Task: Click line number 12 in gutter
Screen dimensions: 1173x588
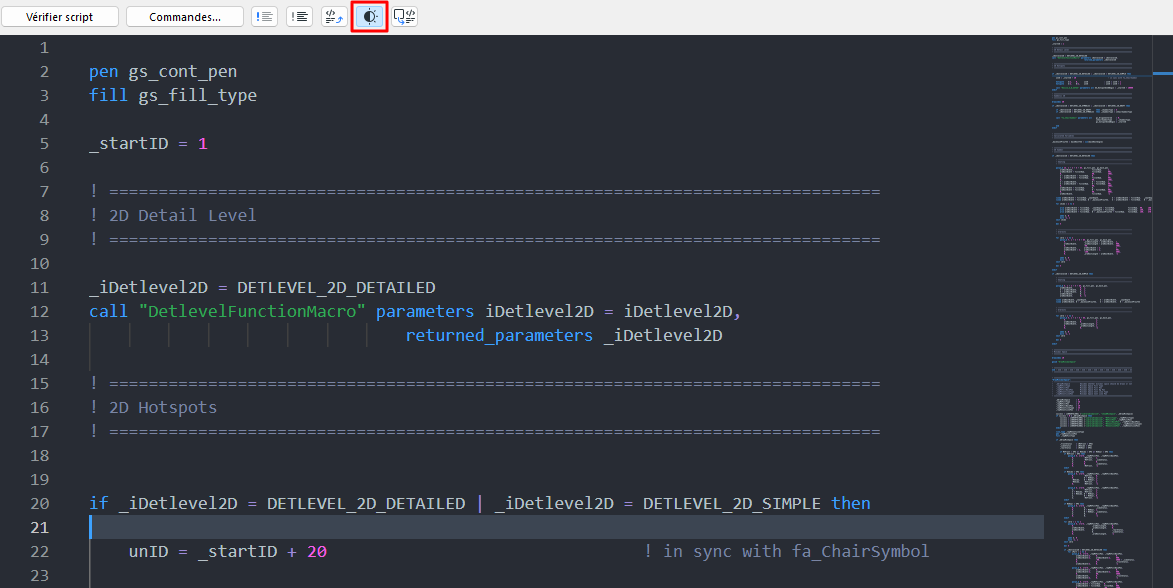Action: pyautogui.click(x=40, y=311)
